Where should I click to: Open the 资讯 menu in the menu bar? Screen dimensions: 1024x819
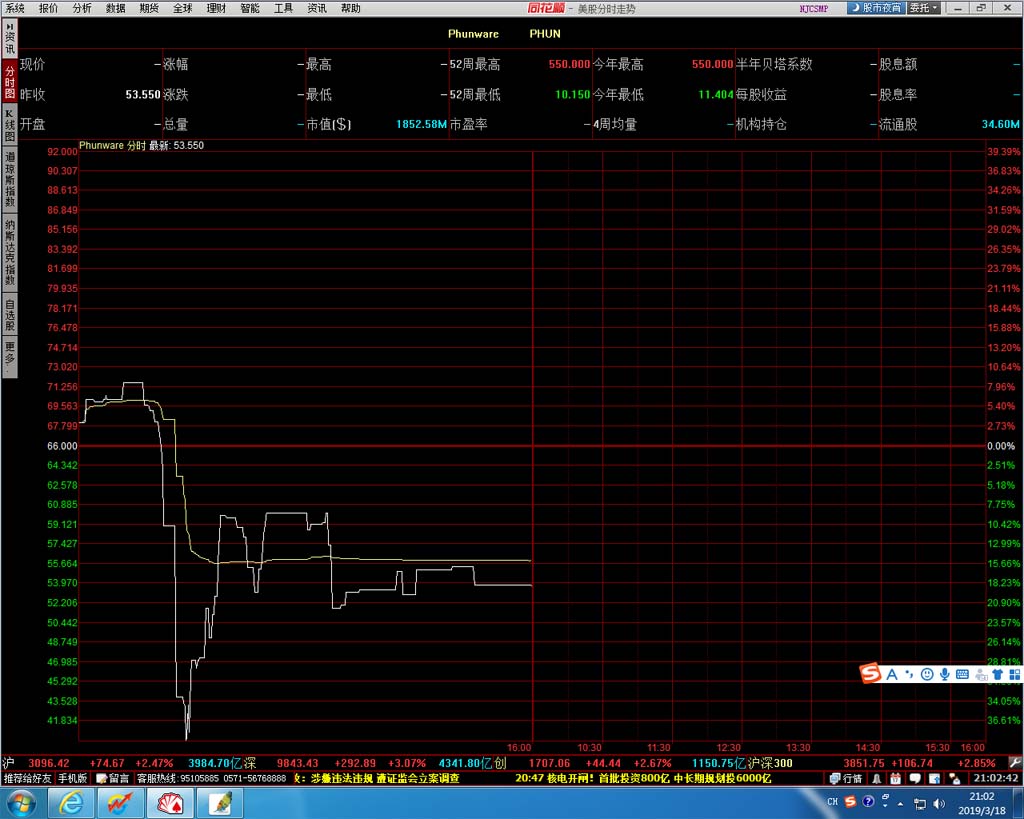pos(317,8)
